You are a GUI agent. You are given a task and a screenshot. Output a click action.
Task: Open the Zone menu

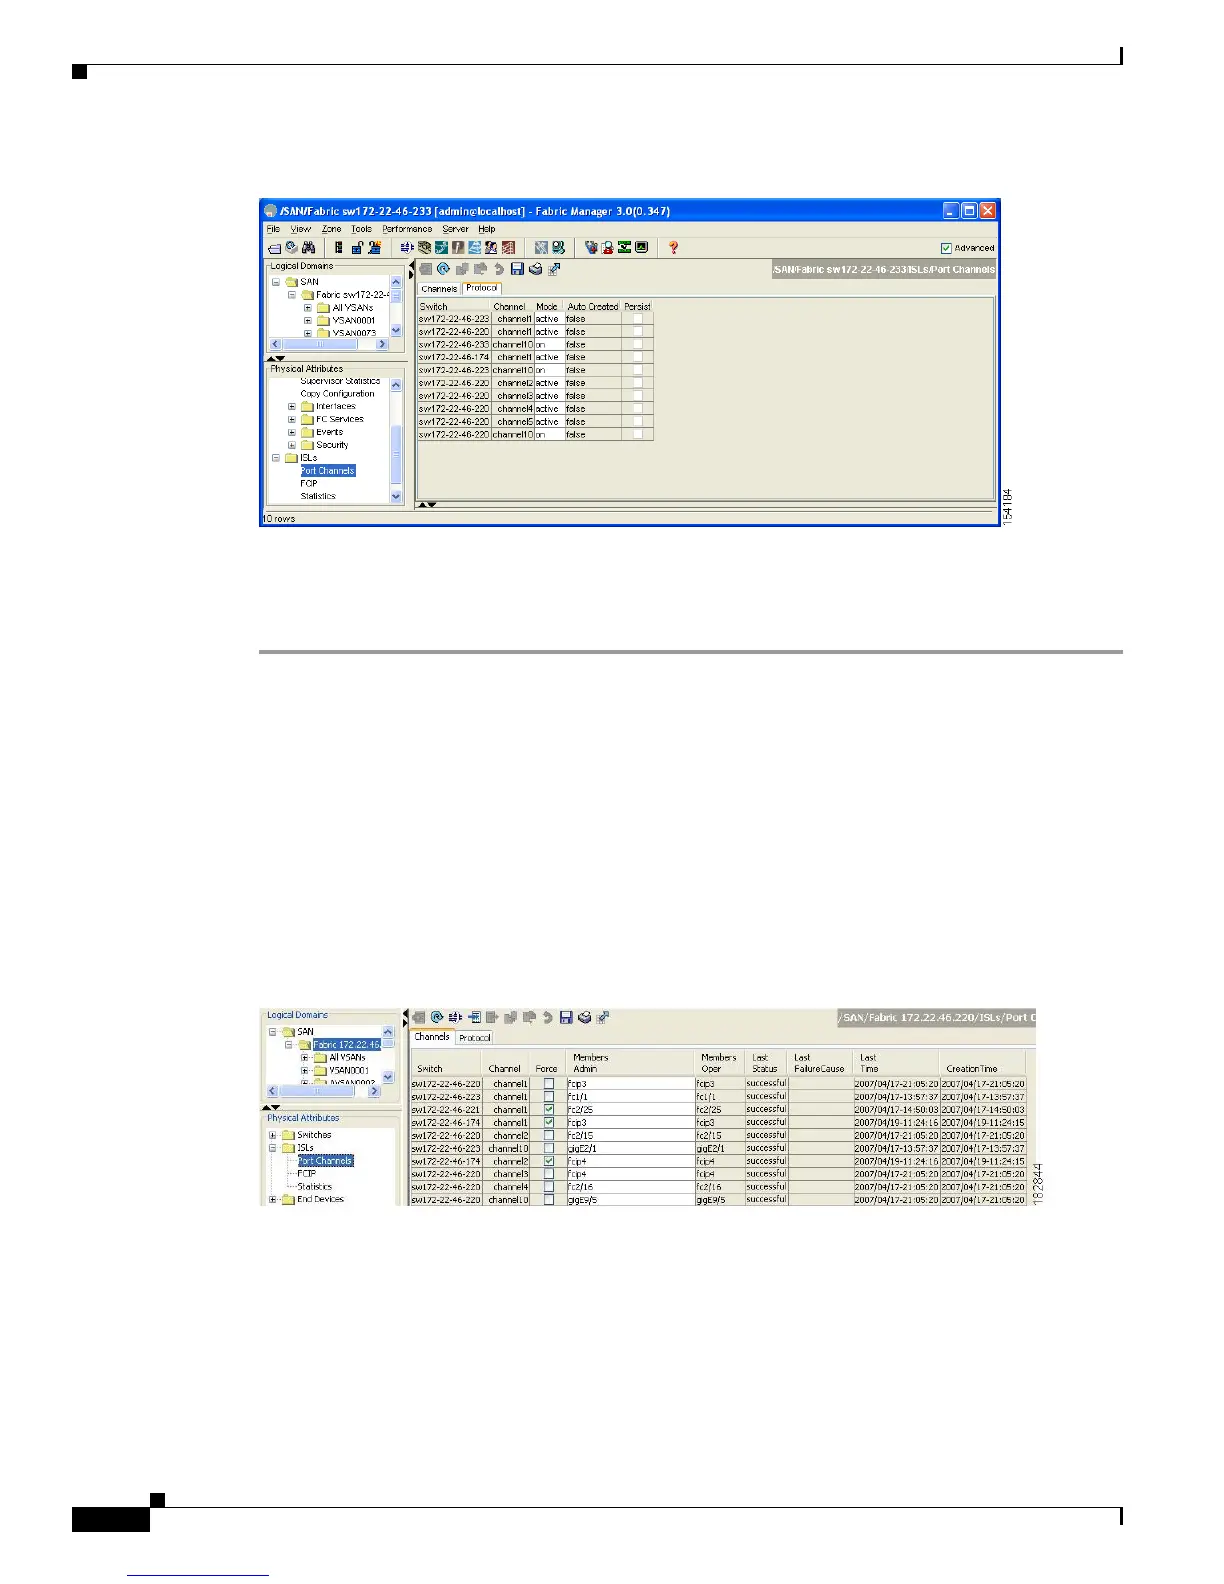click(331, 229)
